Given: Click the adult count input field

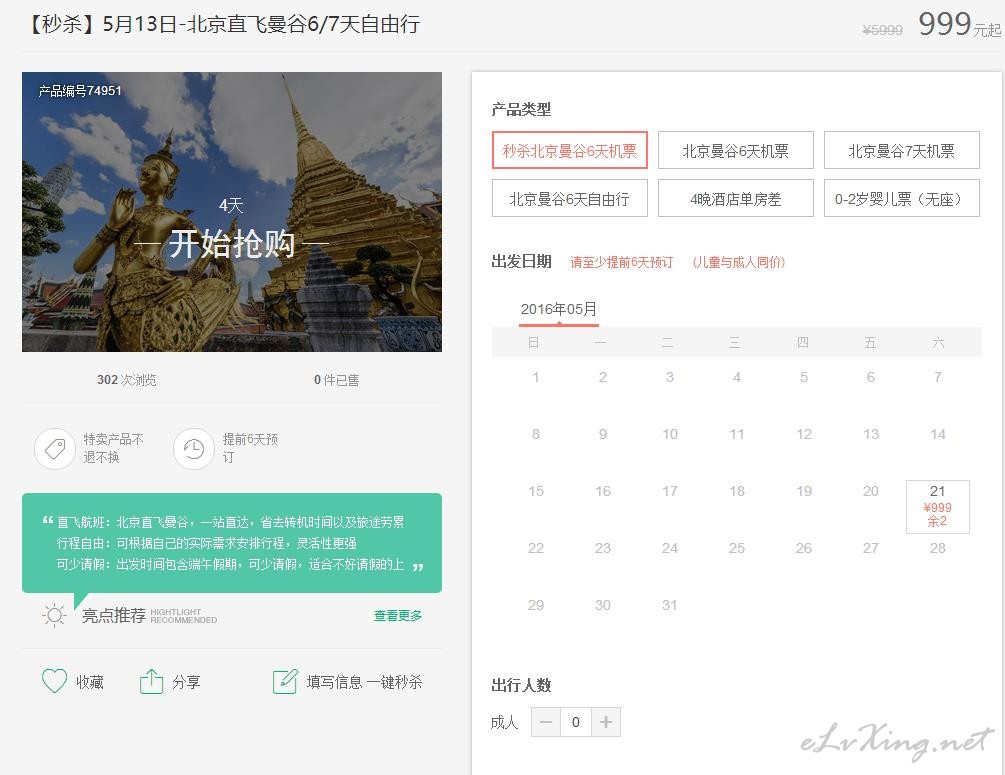Looking at the screenshot, I should [x=576, y=722].
